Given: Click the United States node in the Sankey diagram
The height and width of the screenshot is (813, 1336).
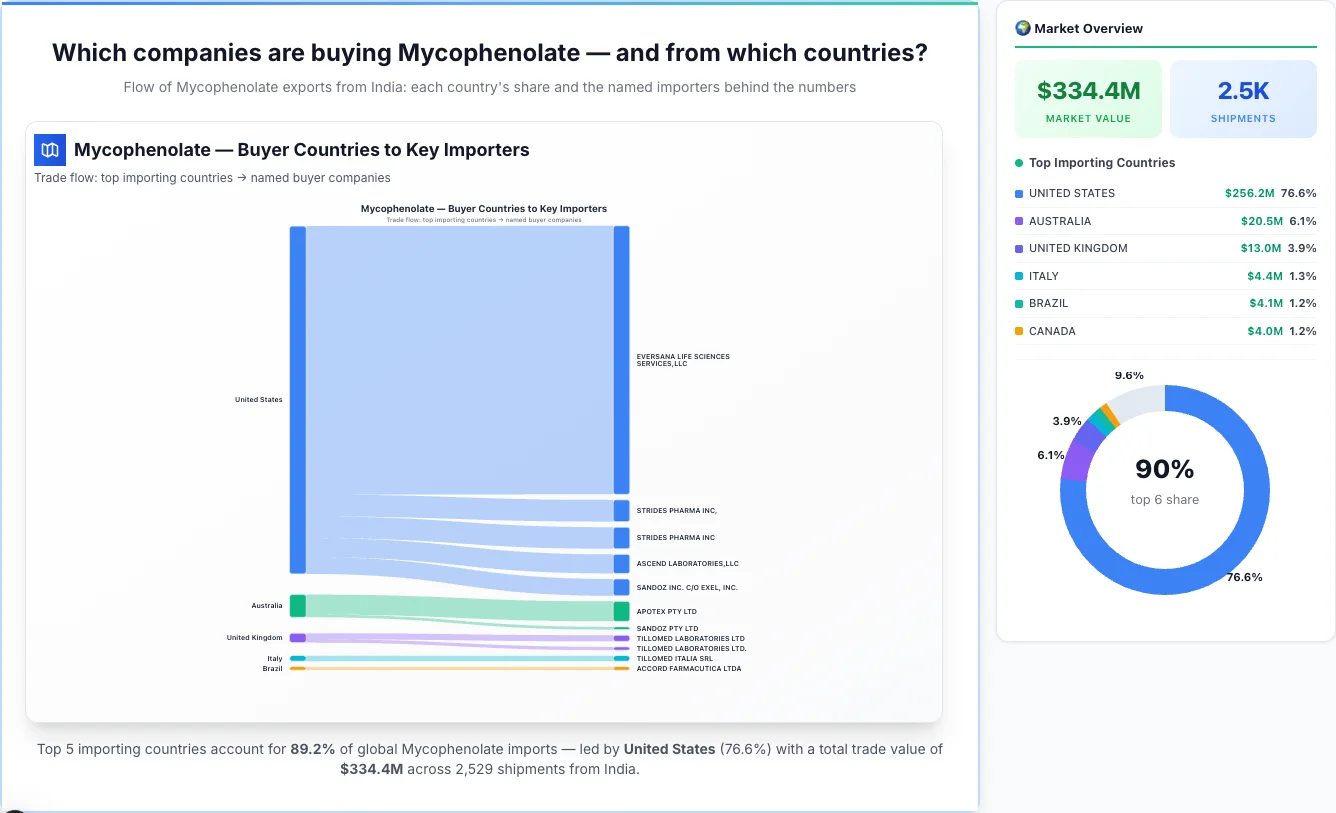Looking at the screenshot, I should tap(295, 399).
